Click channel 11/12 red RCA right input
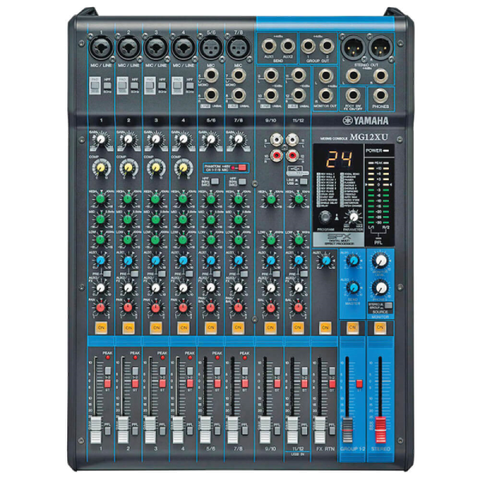Image resolution: width=480 pixels, height=480 pixels. click(292, 155)
